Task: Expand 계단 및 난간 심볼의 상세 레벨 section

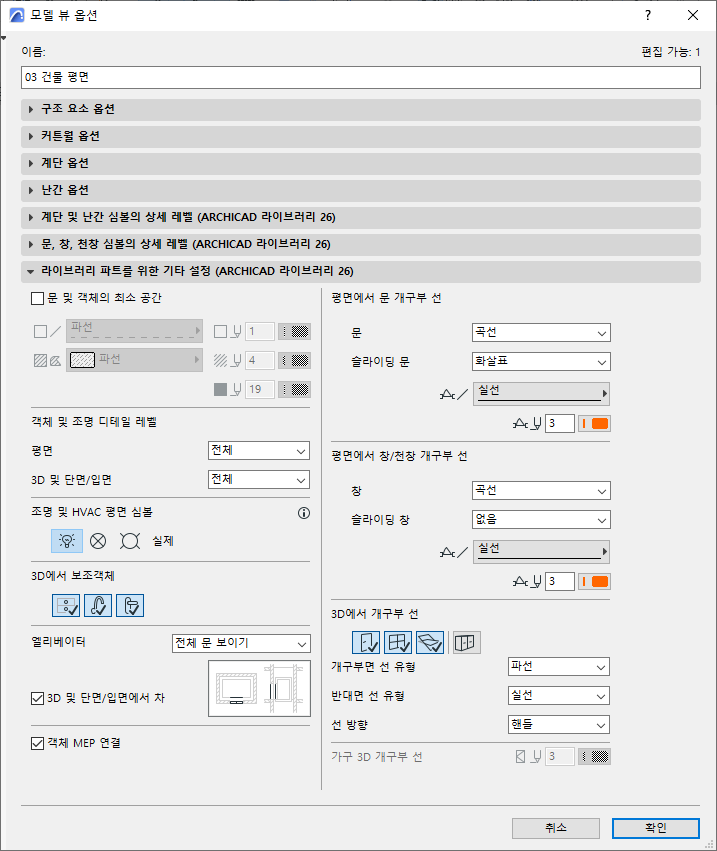Action: click(x=361, y=218)
